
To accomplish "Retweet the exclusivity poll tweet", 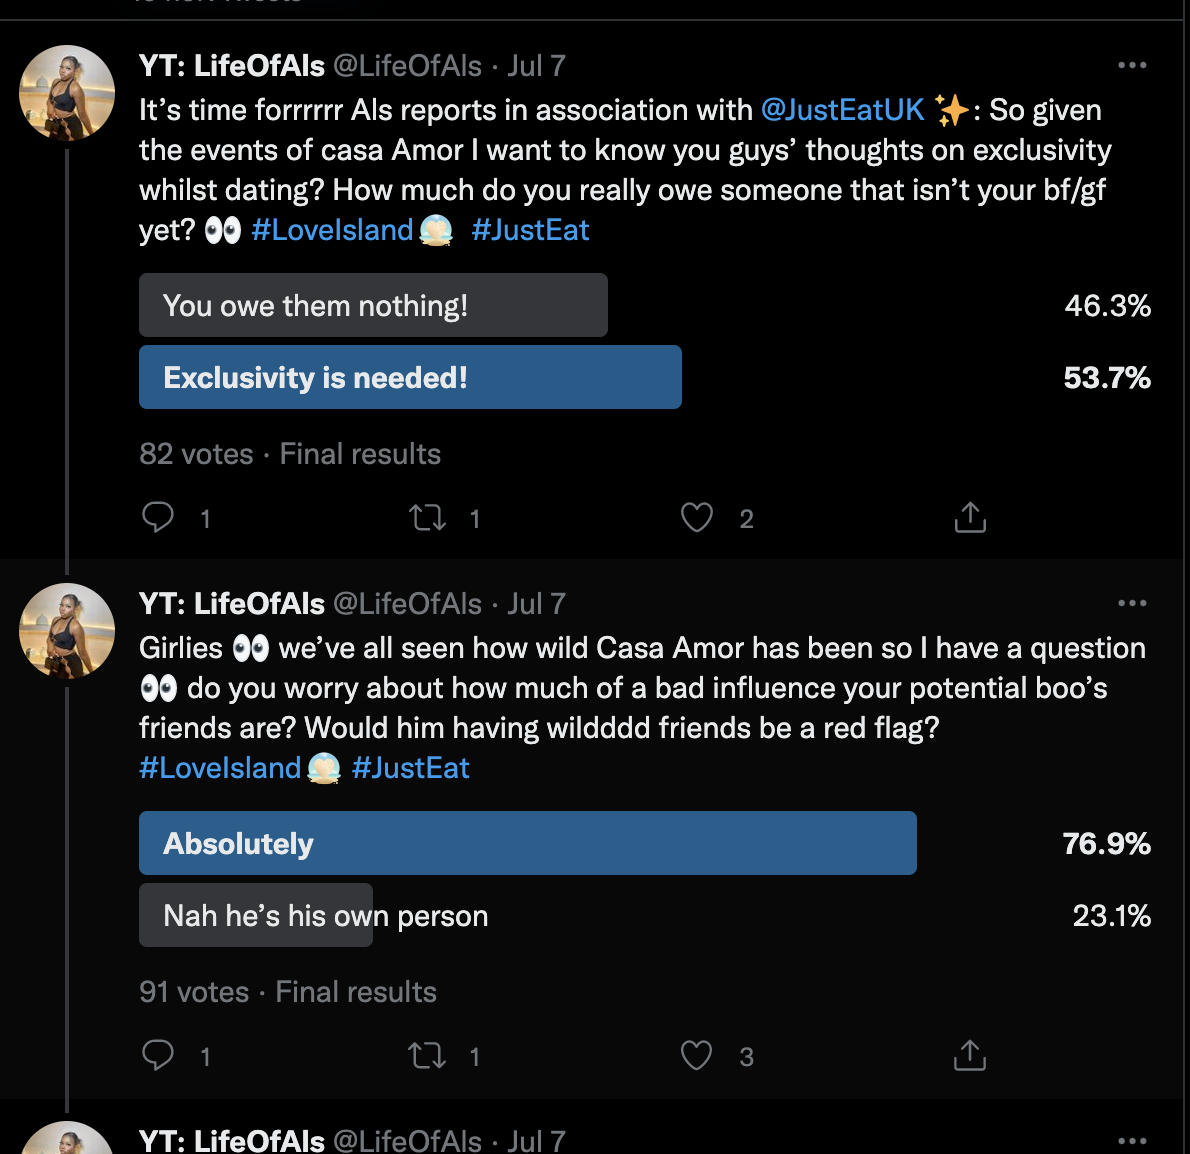I will point(428,517).
